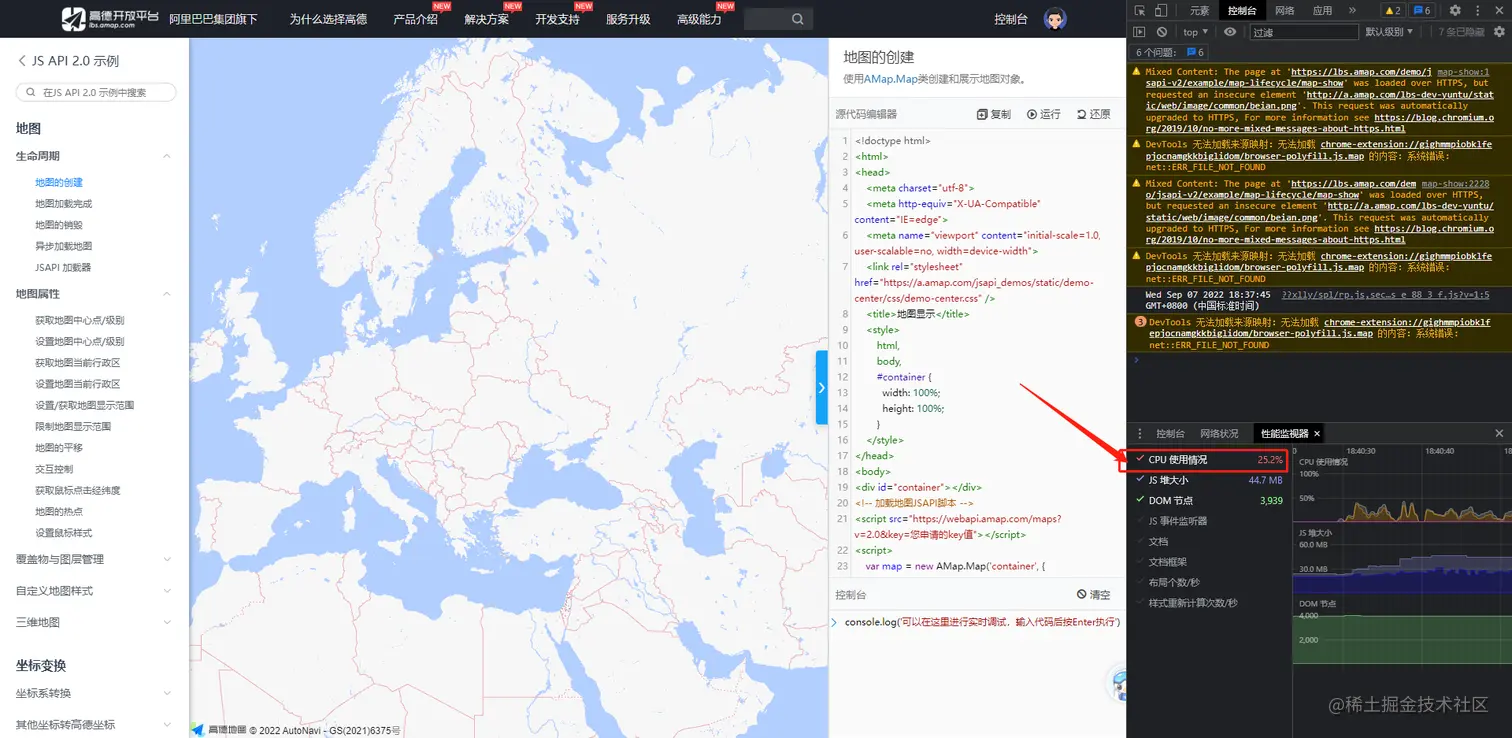Open 开发支持 in the top navigation
Screen dimensions: 1512x738
[557, 19]
